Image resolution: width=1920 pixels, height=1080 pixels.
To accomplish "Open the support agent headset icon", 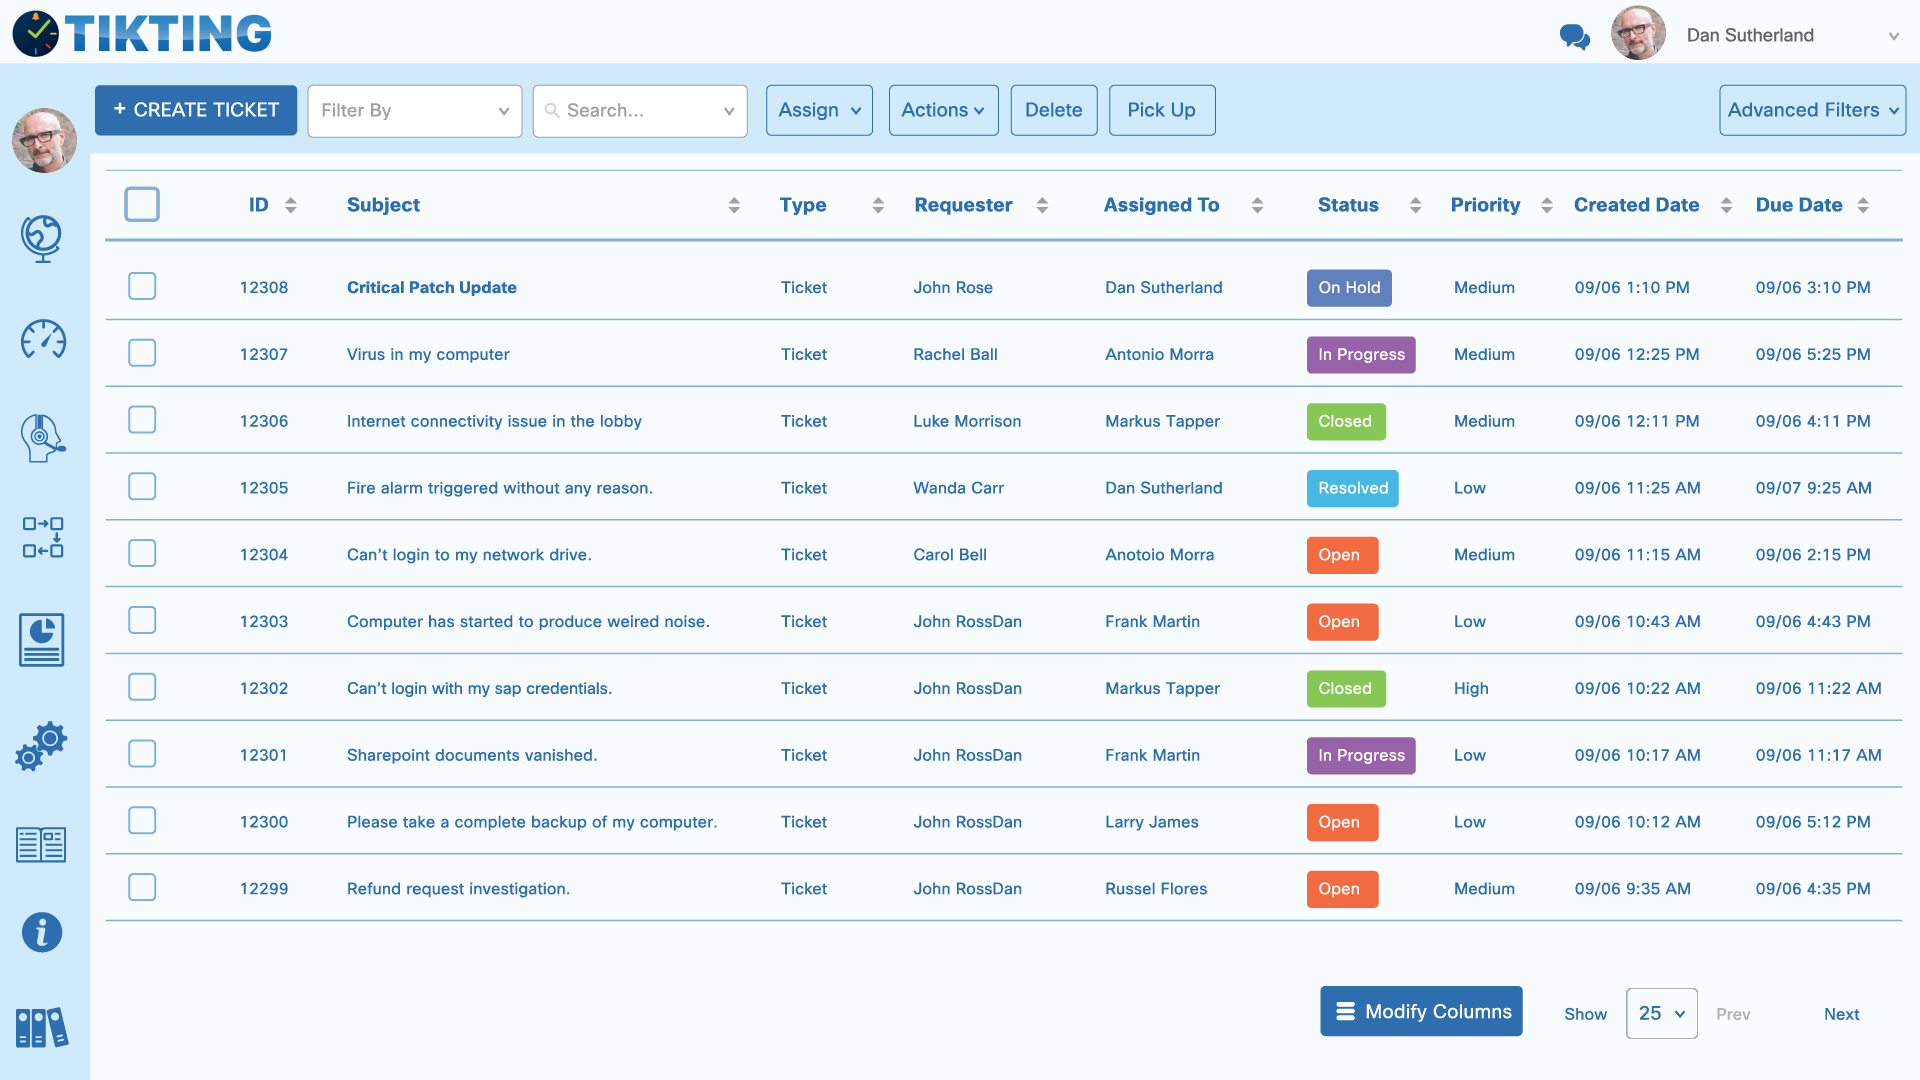I will 42,437.
